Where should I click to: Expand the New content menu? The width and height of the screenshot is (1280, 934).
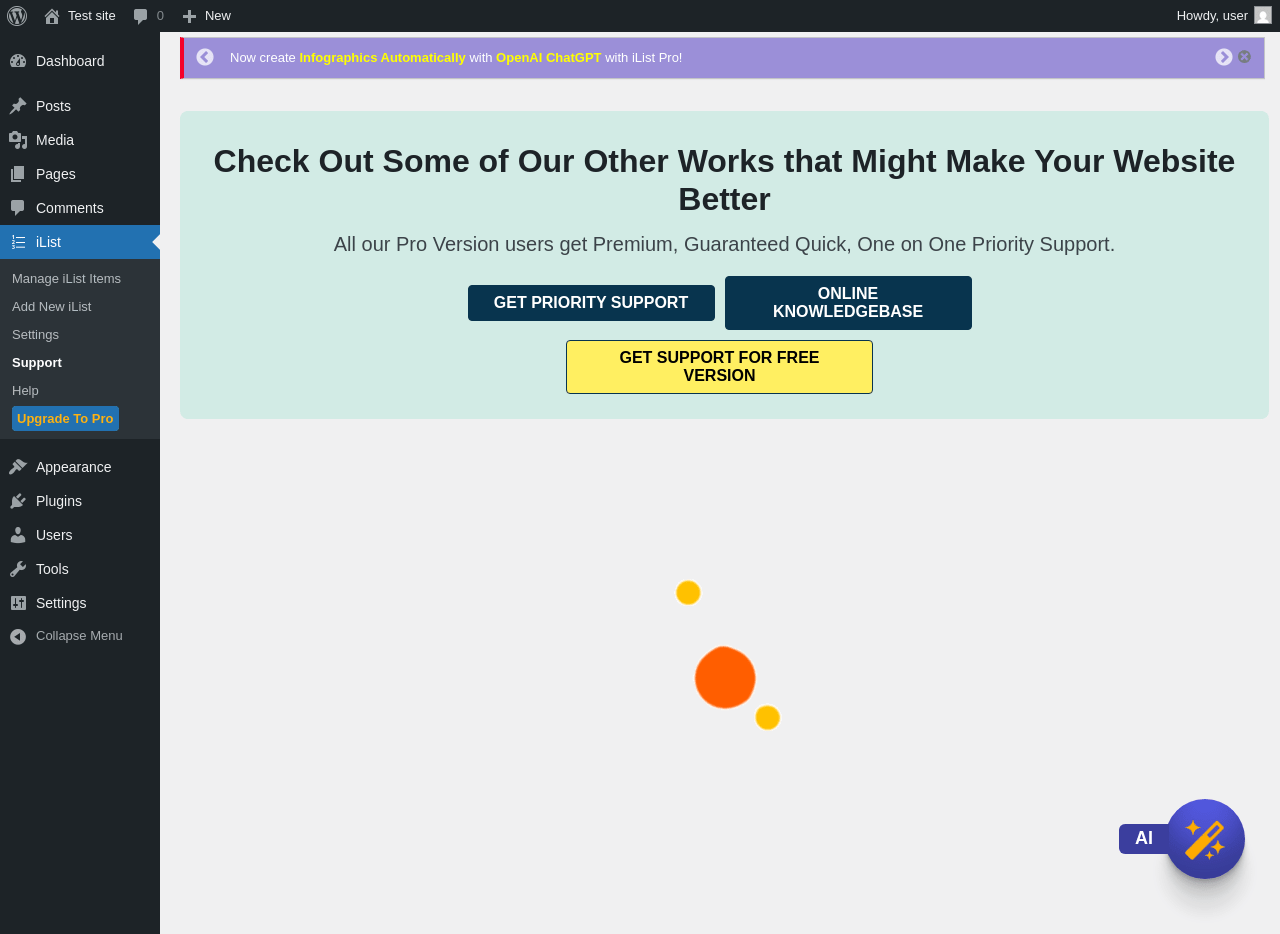[206, 16]
